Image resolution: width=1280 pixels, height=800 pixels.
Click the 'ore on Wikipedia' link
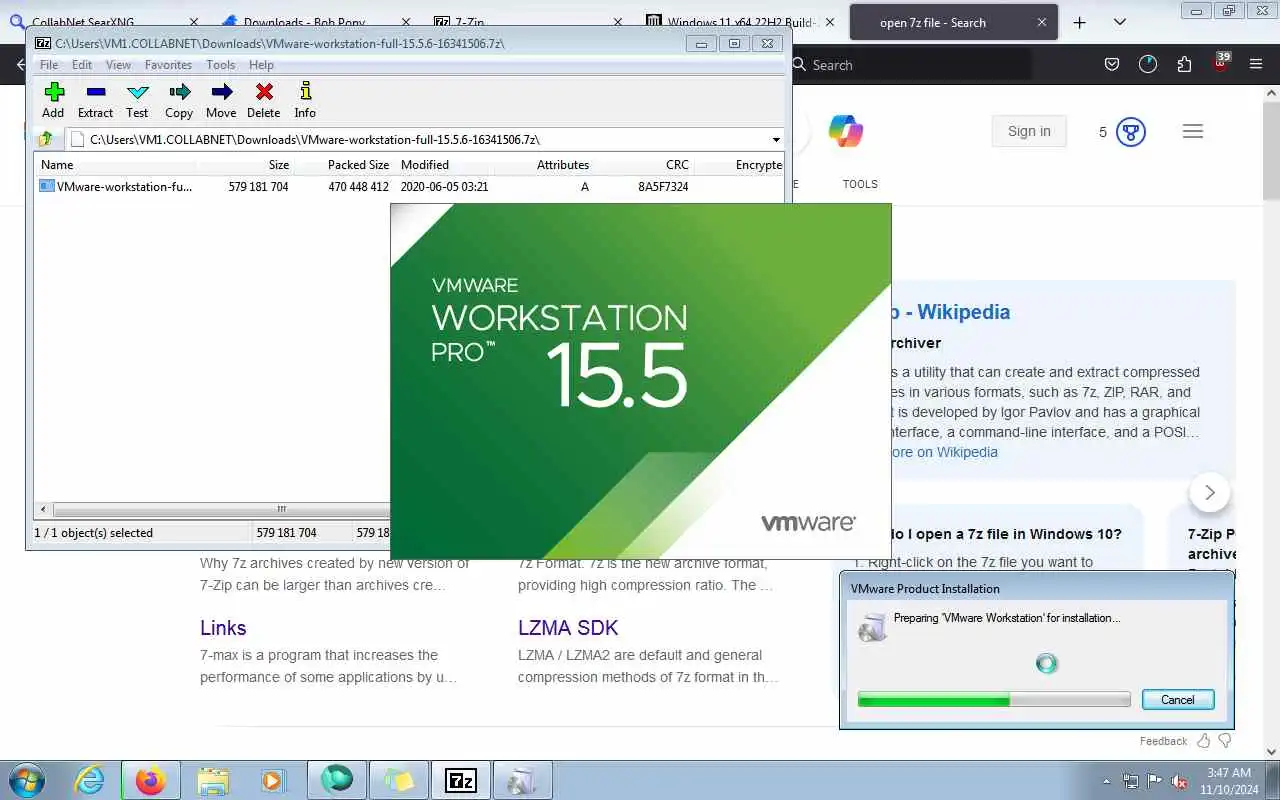(x=945, y=452)
